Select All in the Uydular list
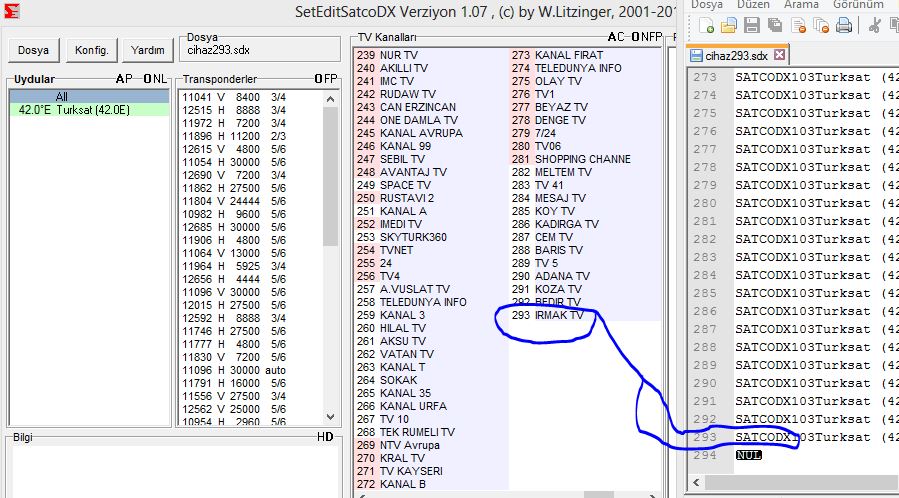The width and height of the screenshot is (899, 498). (89, 97)
